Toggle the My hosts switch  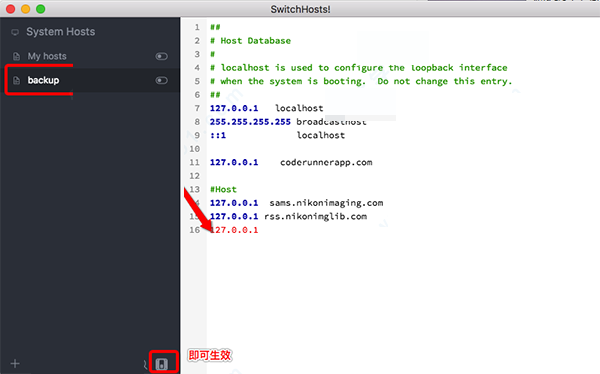pyautogui.click(x=161, y=56)
